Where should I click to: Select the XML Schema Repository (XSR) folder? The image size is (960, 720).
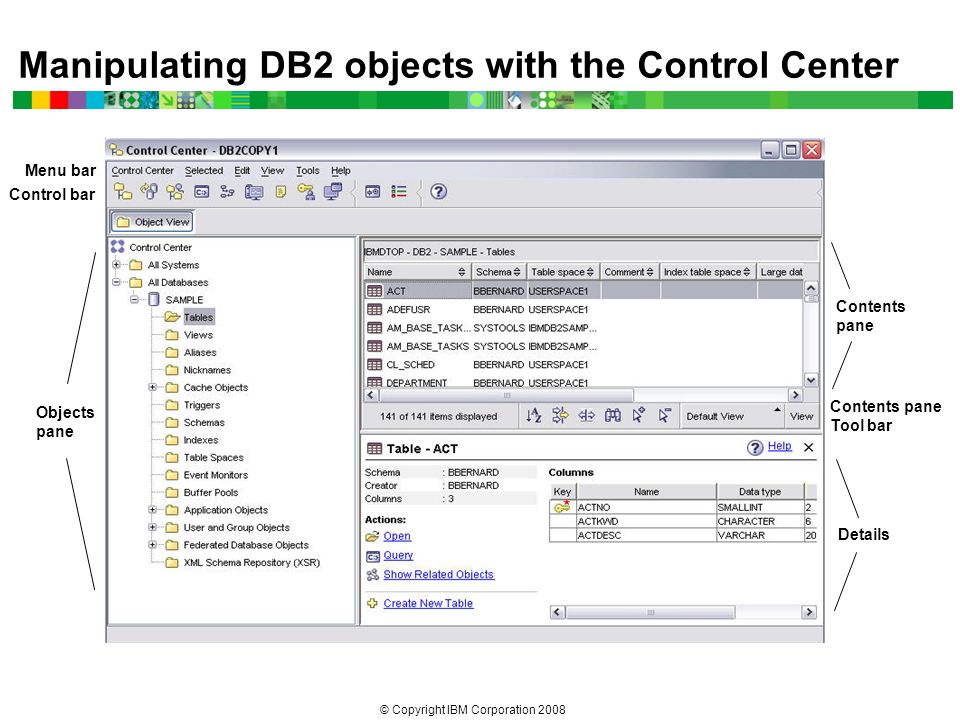tap(243, 562)
